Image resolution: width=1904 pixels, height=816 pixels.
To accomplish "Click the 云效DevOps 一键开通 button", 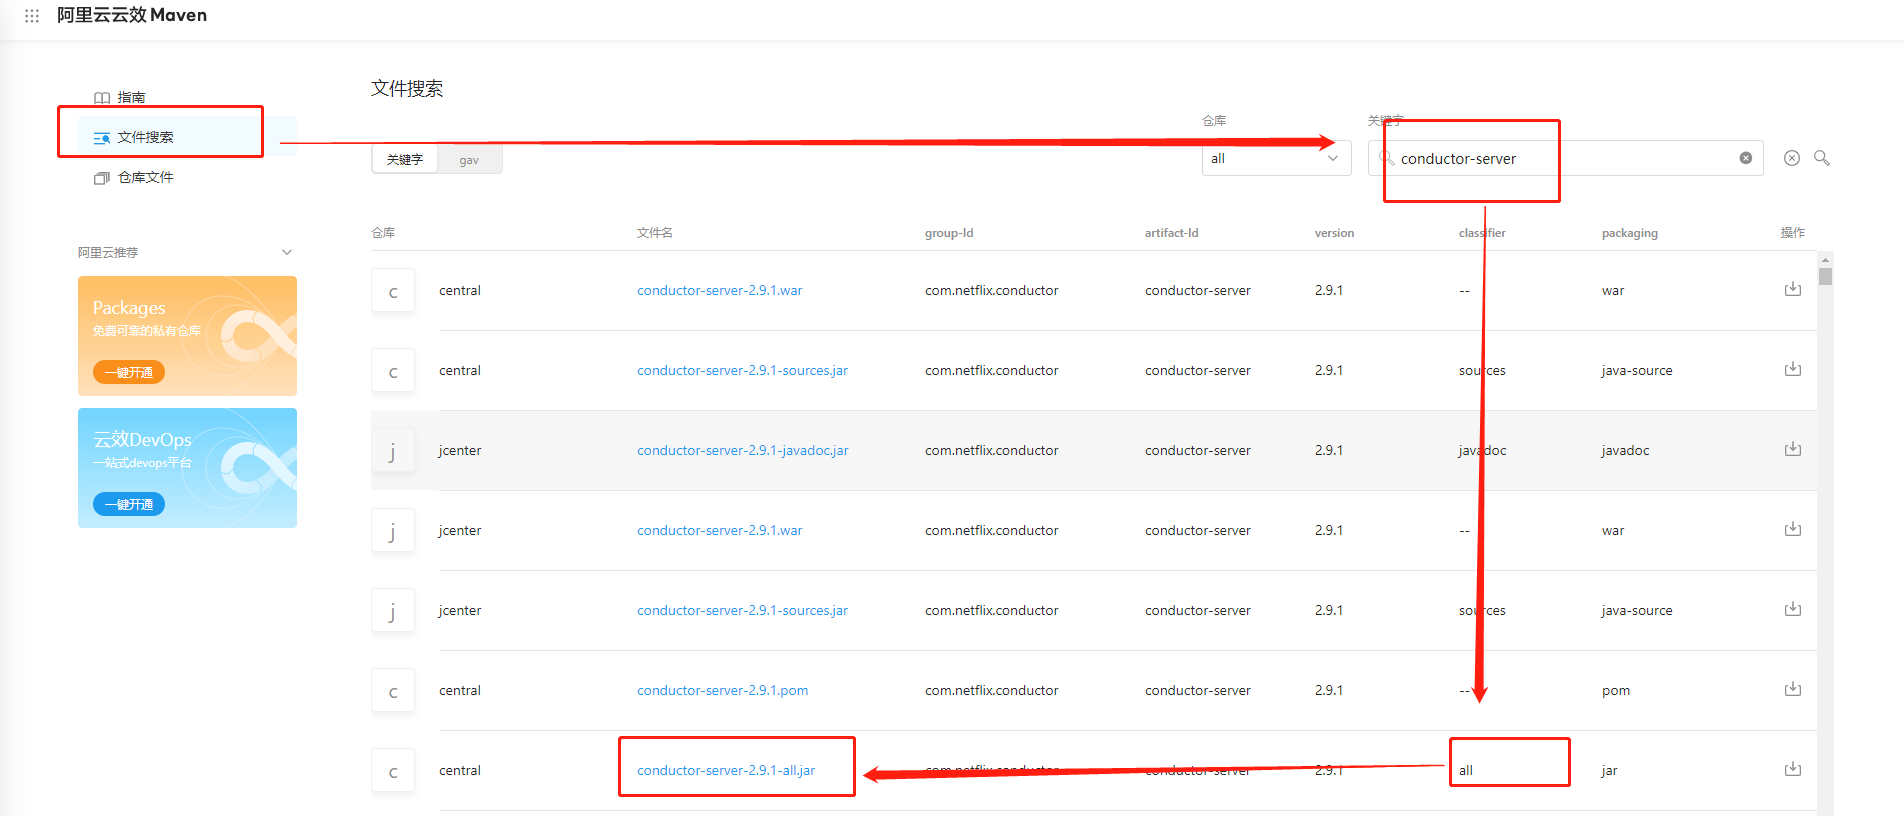I will 129,504.
